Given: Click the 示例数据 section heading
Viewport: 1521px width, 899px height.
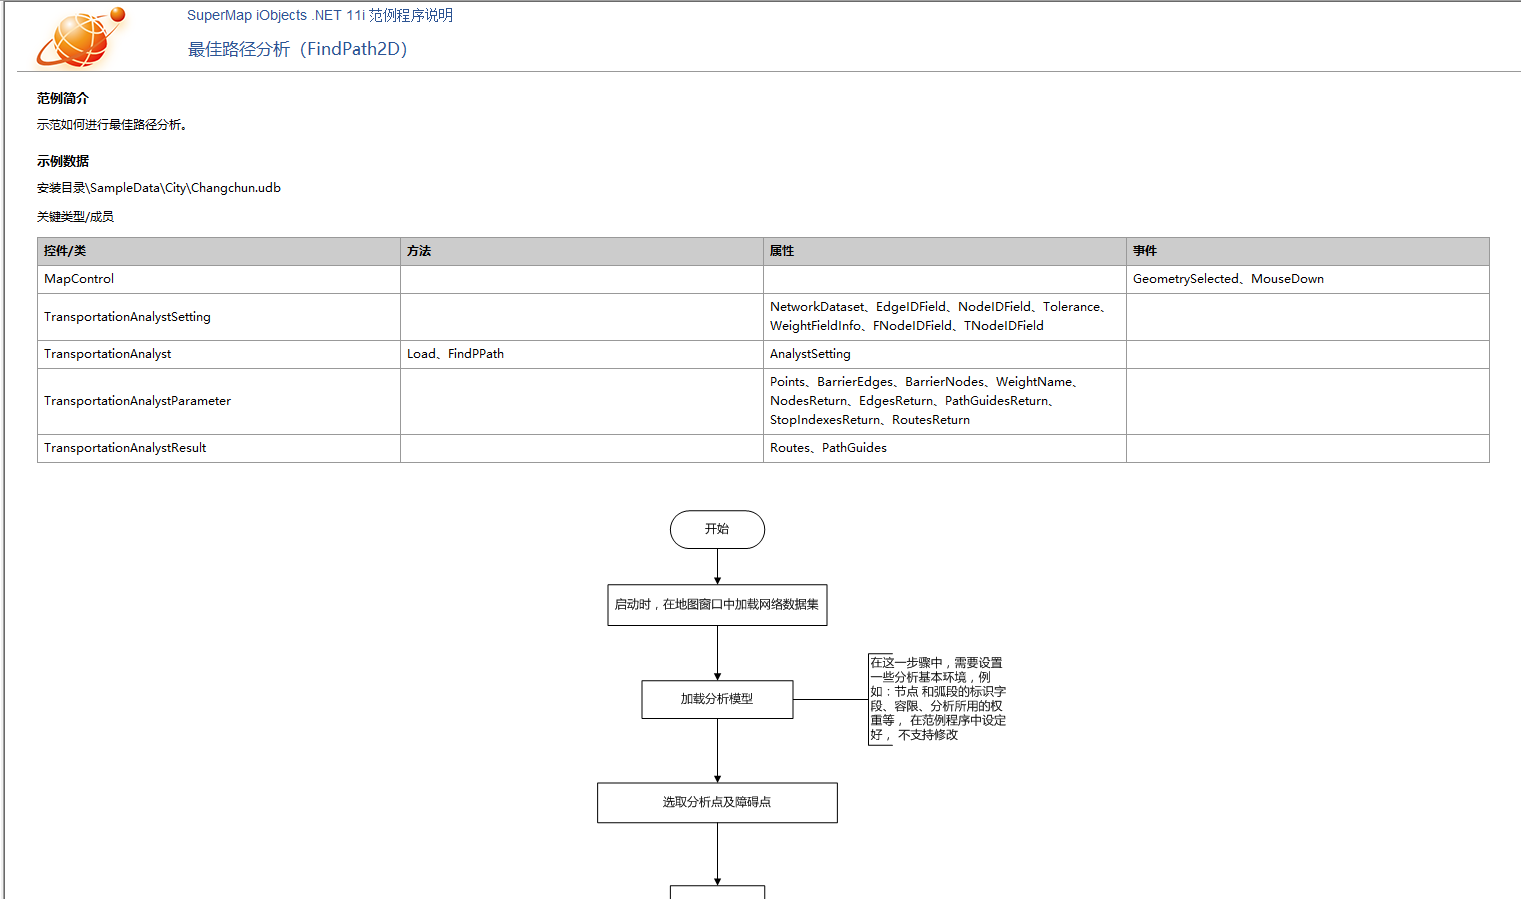Looking at the screenshot, I should [x=63, y=161].
